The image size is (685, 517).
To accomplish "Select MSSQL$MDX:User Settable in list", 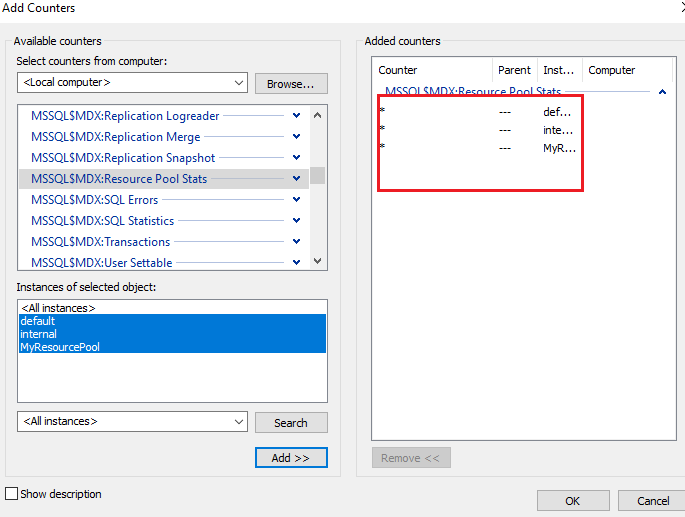I will pos(102,263).
